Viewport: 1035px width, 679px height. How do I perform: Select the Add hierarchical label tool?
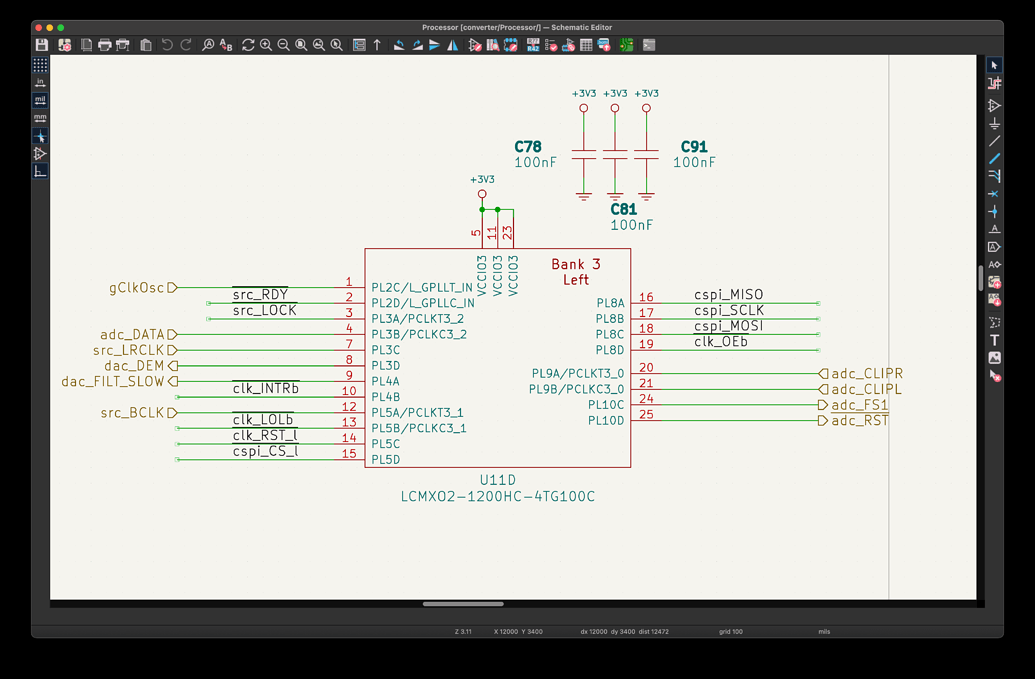[994, 265]
